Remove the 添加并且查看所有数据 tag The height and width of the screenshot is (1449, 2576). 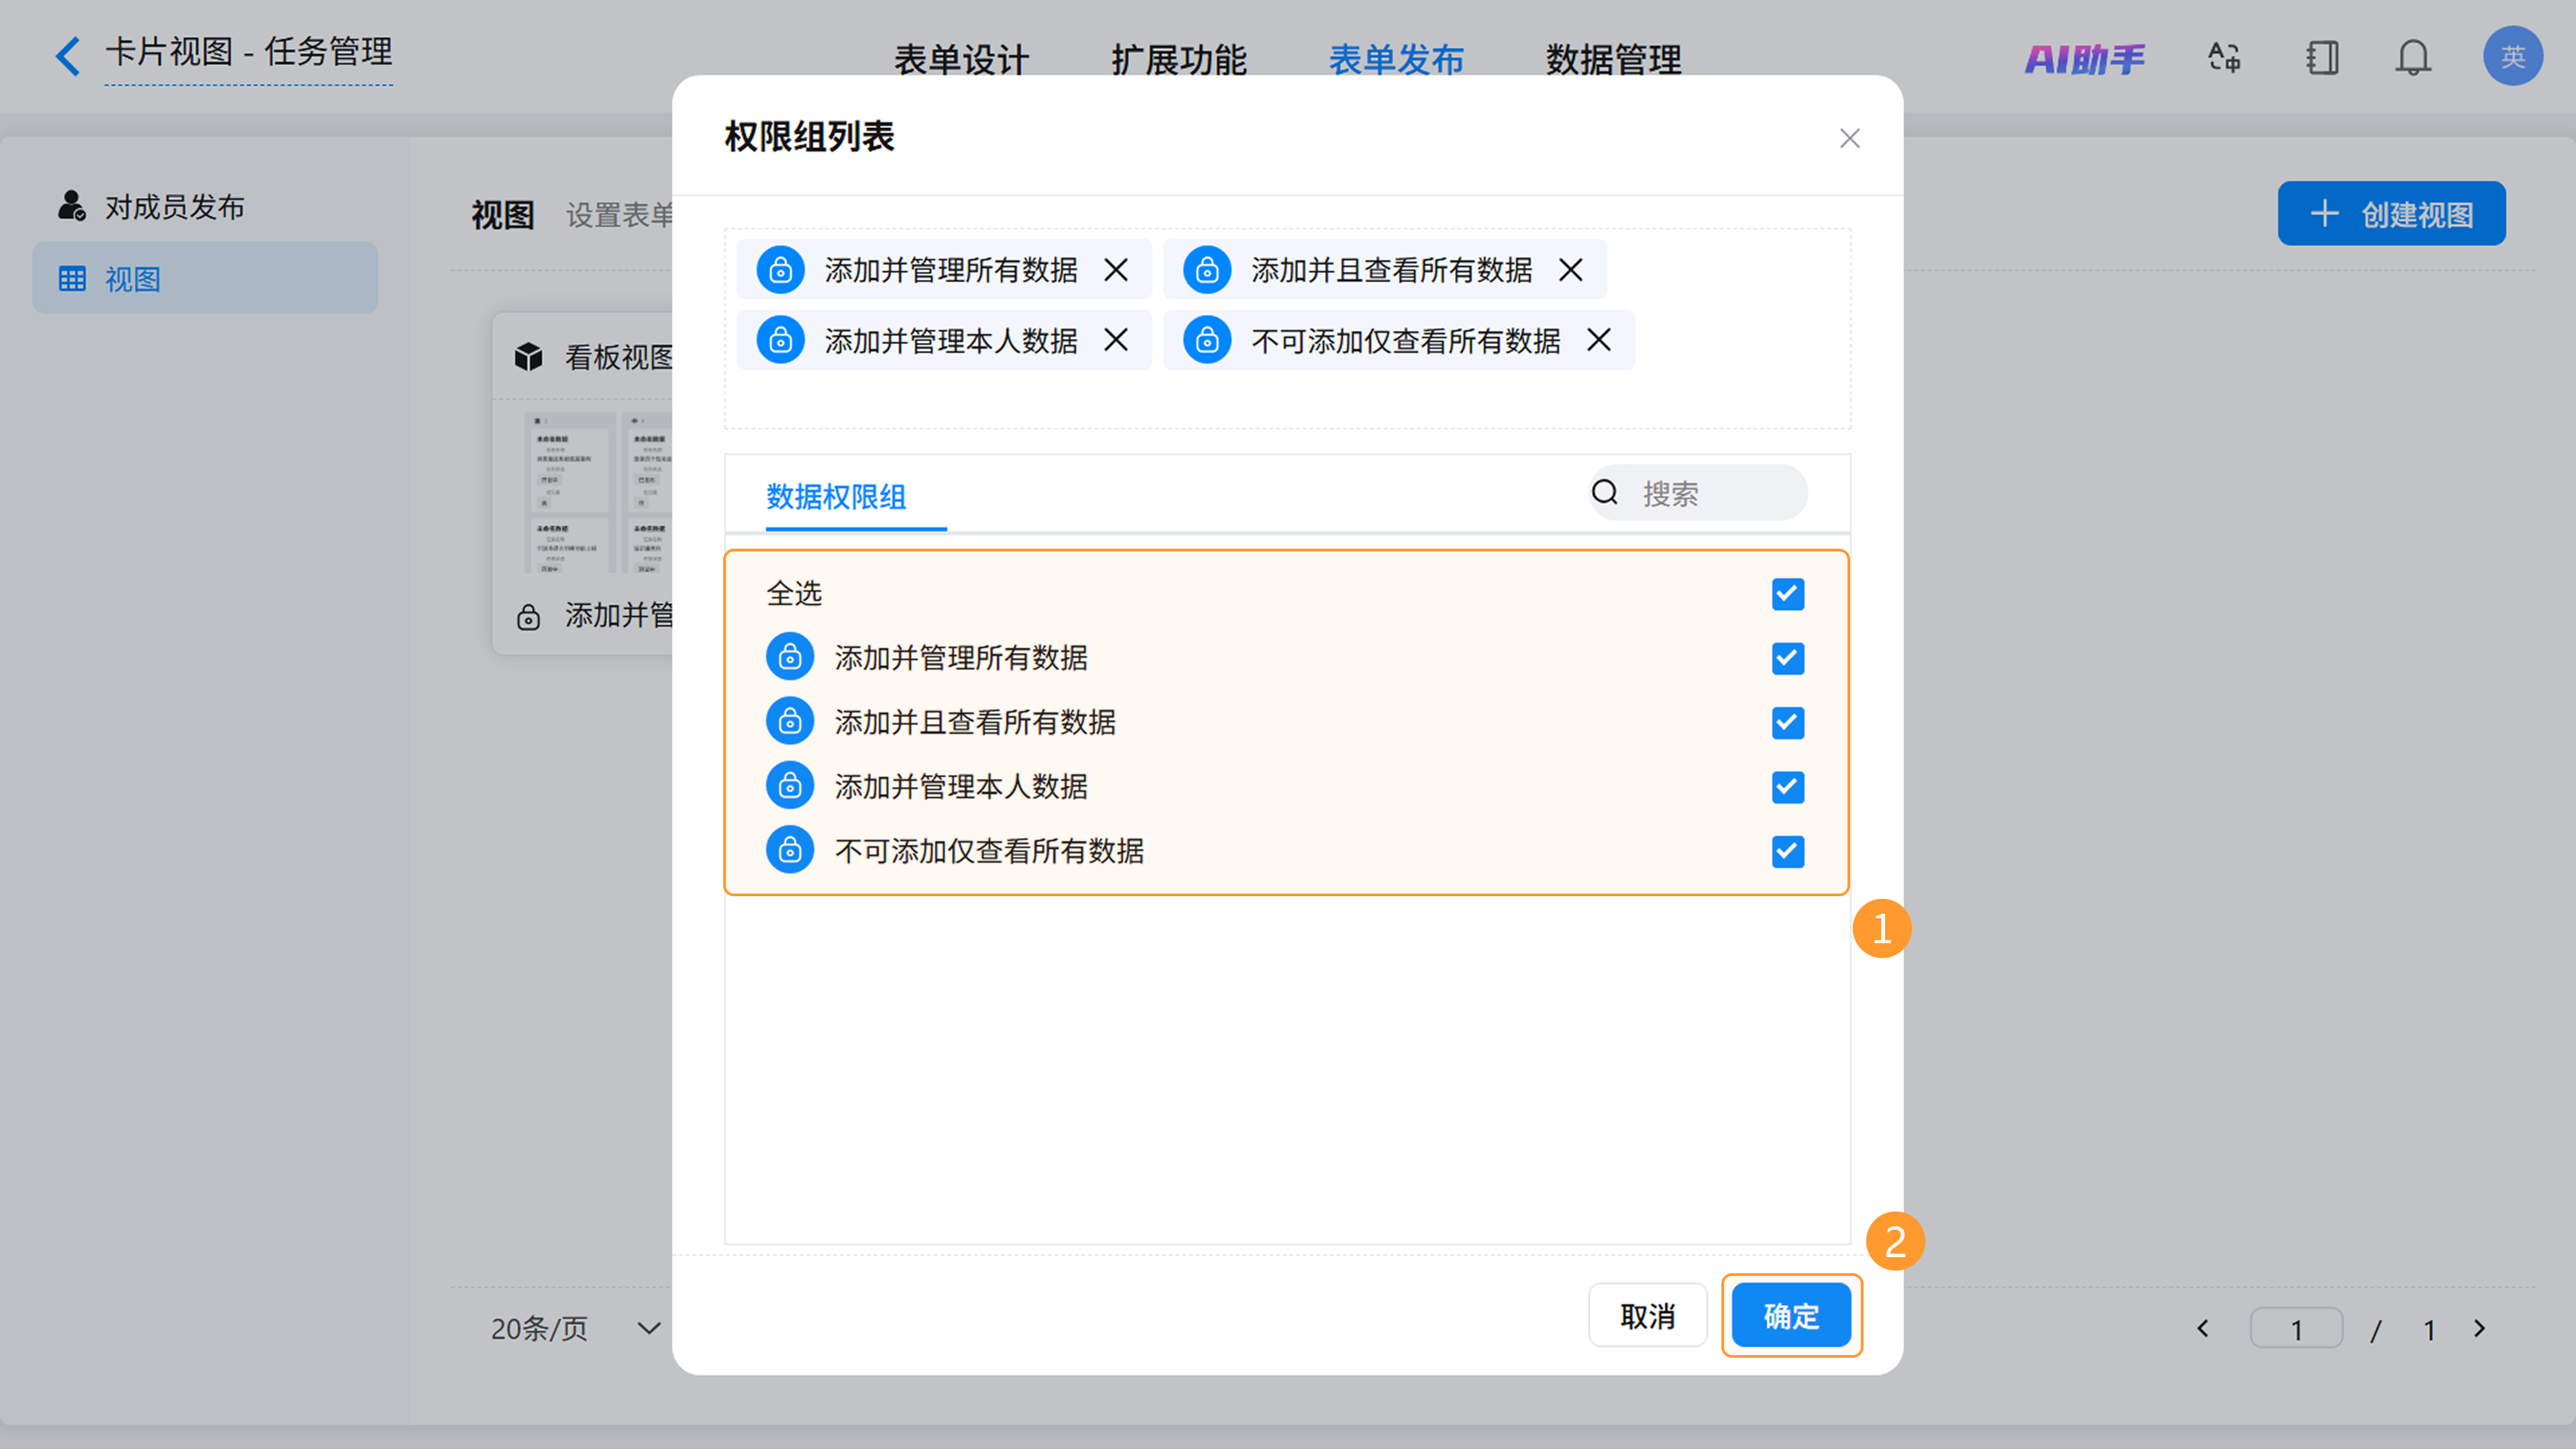(1571, 270)
